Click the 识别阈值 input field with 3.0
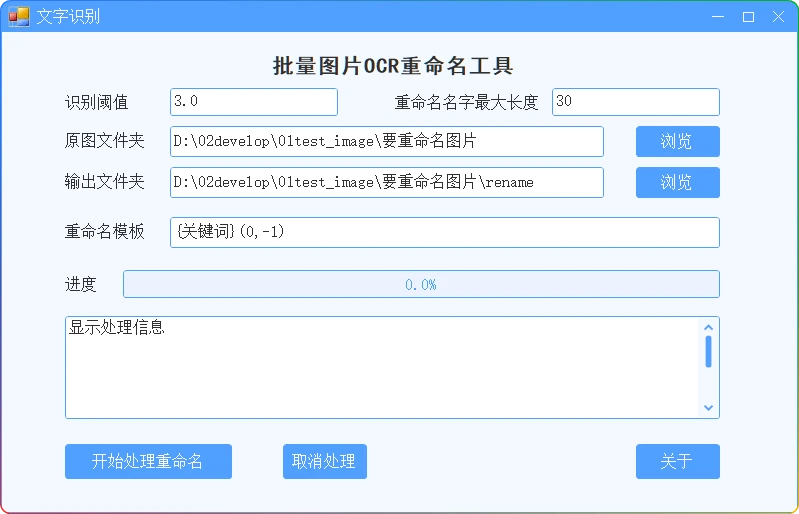799x514 pixels. coord(254,102)
